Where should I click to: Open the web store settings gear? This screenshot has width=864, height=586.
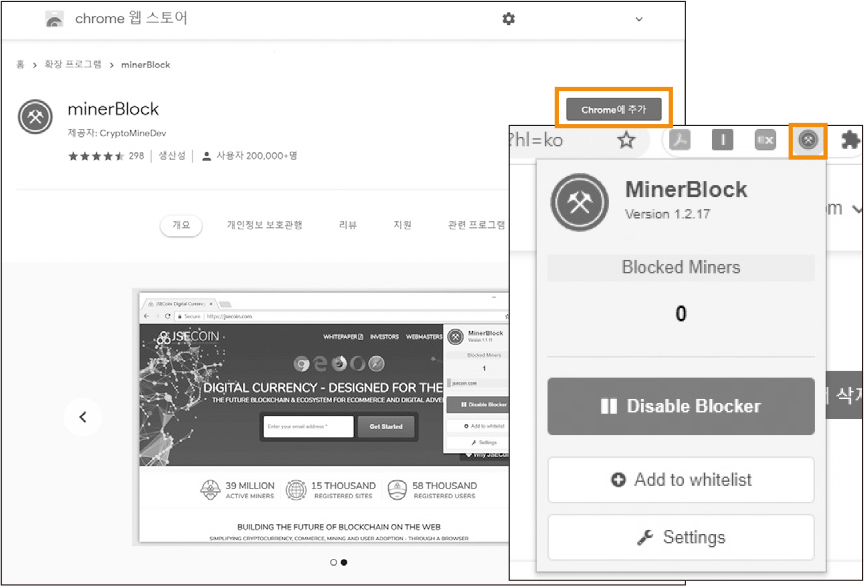click(509, 19)
